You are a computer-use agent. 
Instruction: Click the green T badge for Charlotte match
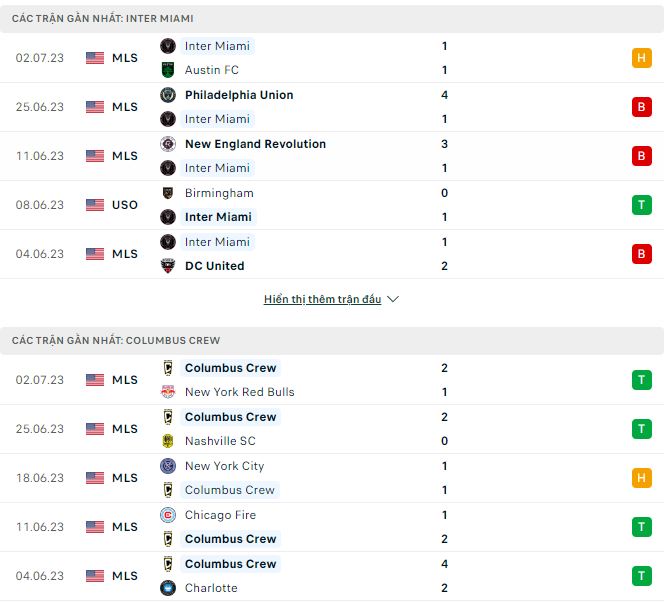[641, 576]
